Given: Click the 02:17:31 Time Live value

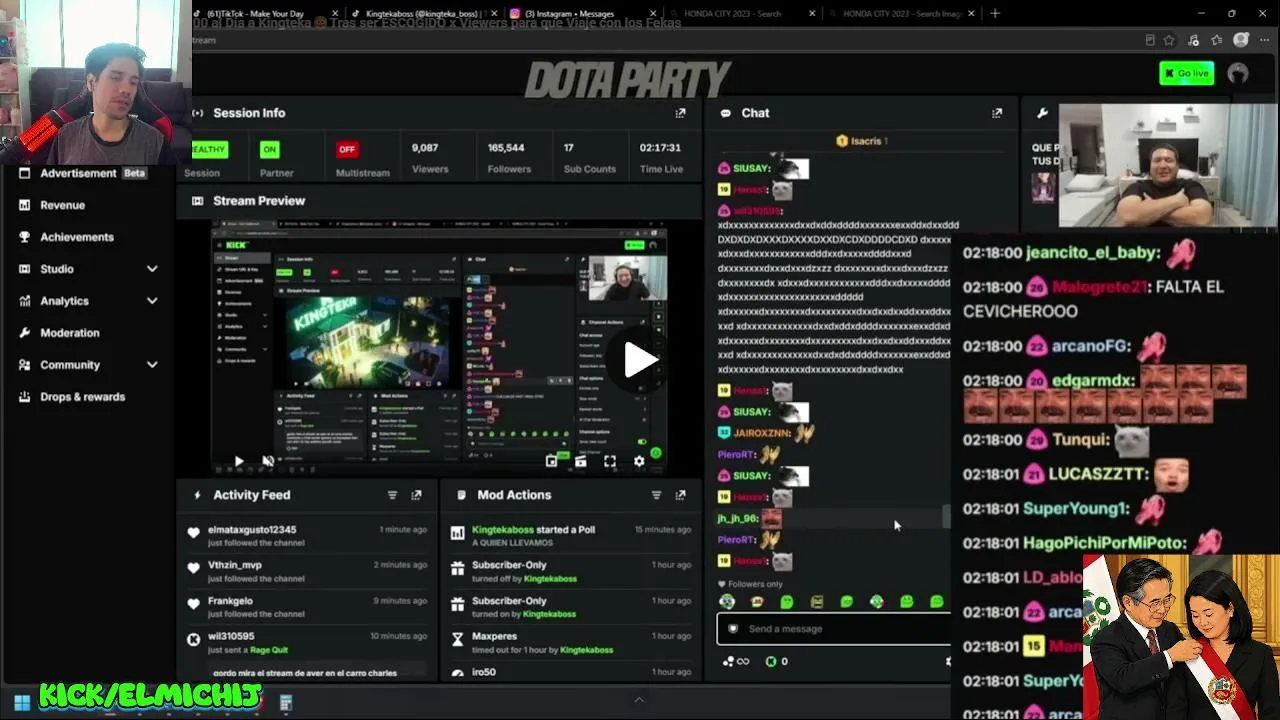Looking at the screenshot, I should tap(660, 148).
